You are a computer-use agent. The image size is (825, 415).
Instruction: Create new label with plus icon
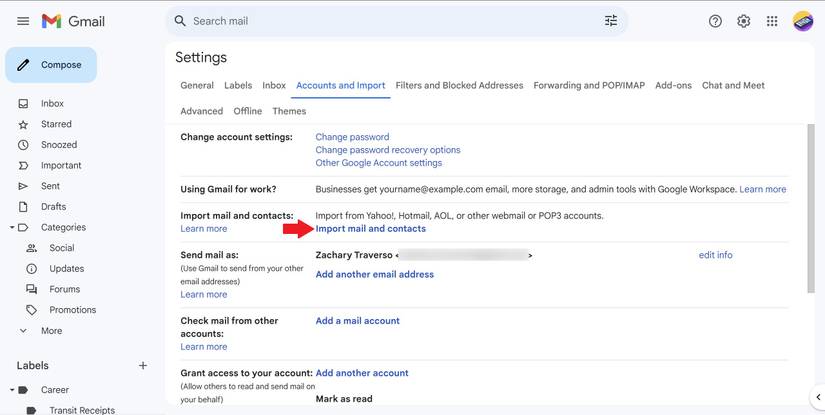click(x=143, y=366)
